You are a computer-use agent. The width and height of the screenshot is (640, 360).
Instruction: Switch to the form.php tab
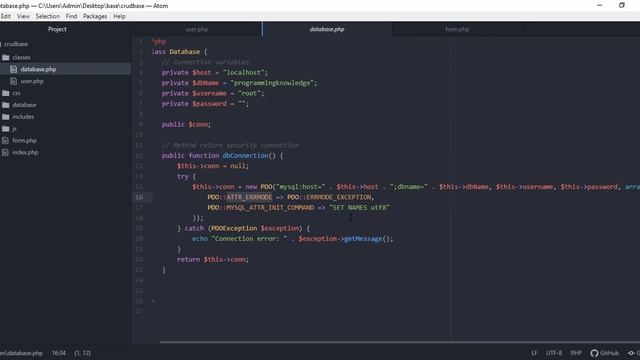(x=457, y=29)
